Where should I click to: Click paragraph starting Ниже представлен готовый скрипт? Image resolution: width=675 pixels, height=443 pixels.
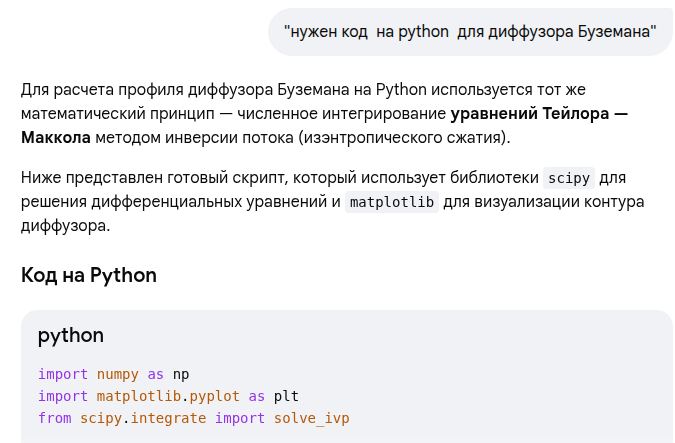[x=332, y=201]
